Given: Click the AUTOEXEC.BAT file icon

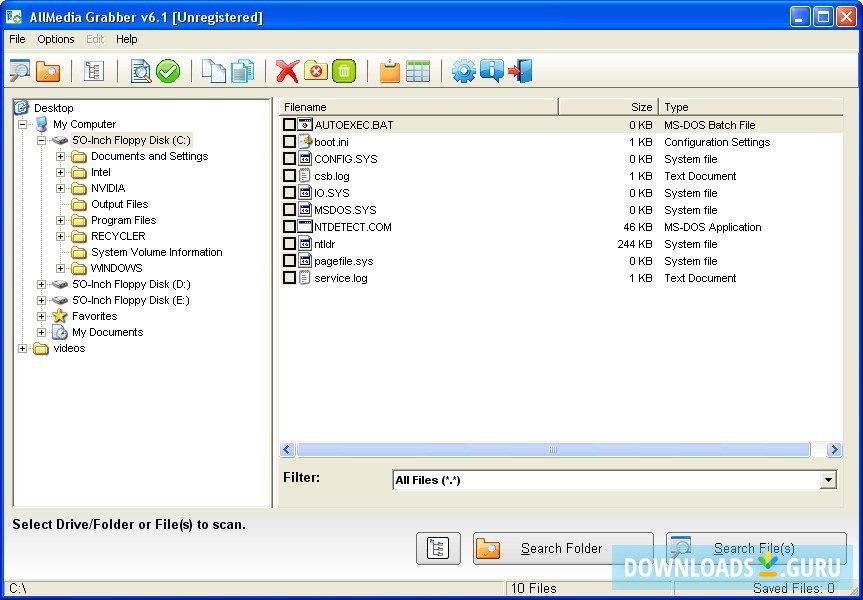Looking at the screenshot, I should pos(305,125).
